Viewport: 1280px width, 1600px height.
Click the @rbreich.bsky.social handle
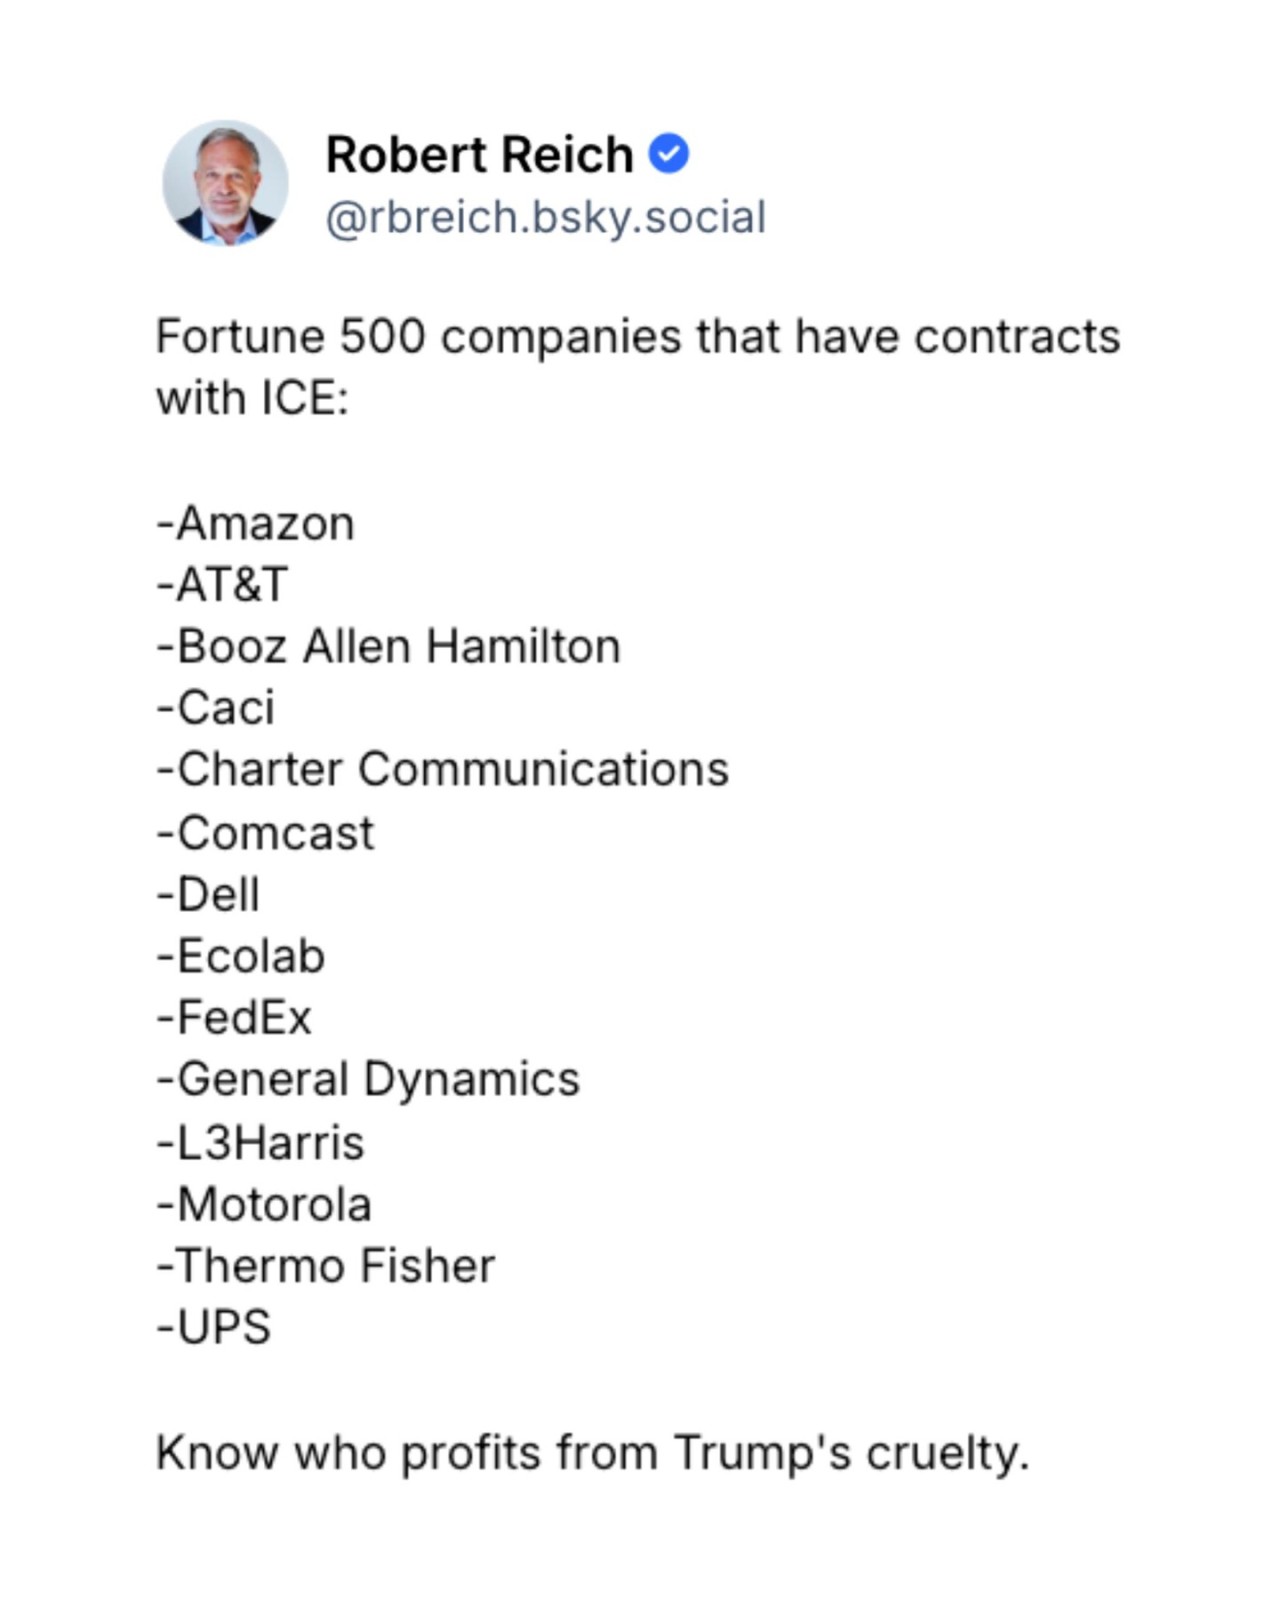(545, 217)
